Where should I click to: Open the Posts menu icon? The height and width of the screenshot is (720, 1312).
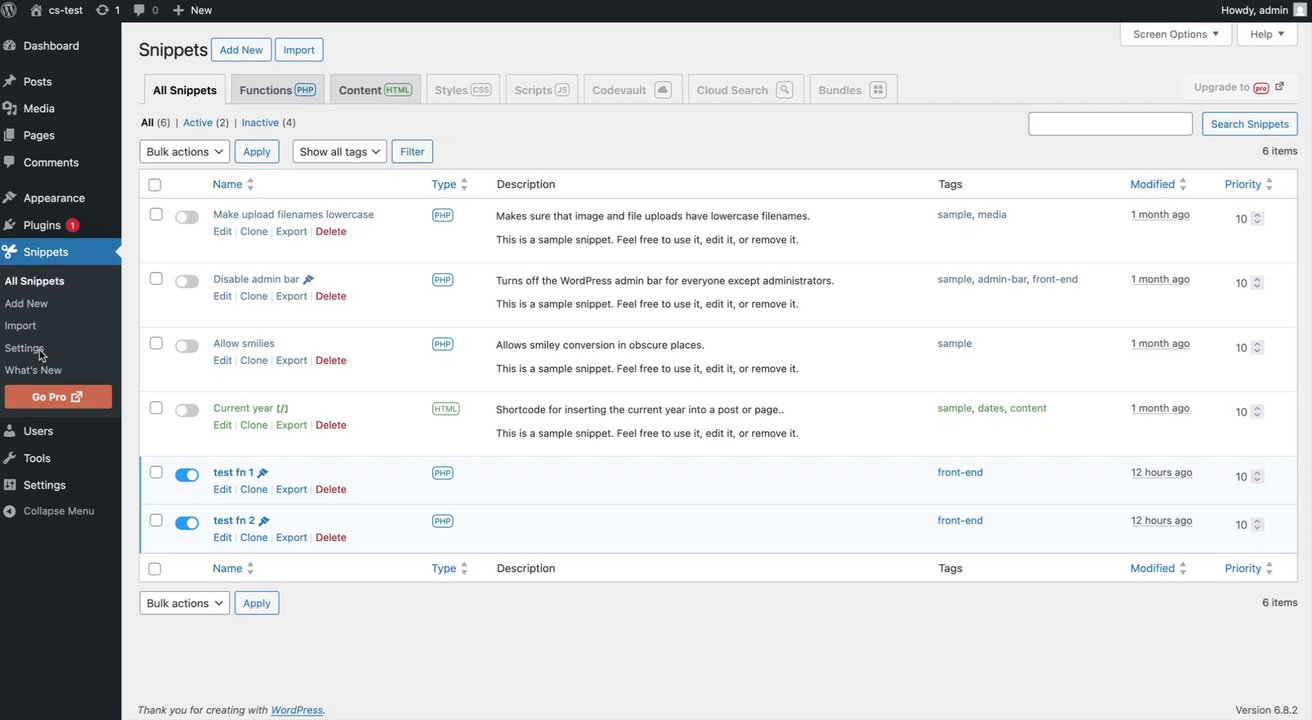tap(10, 81)
